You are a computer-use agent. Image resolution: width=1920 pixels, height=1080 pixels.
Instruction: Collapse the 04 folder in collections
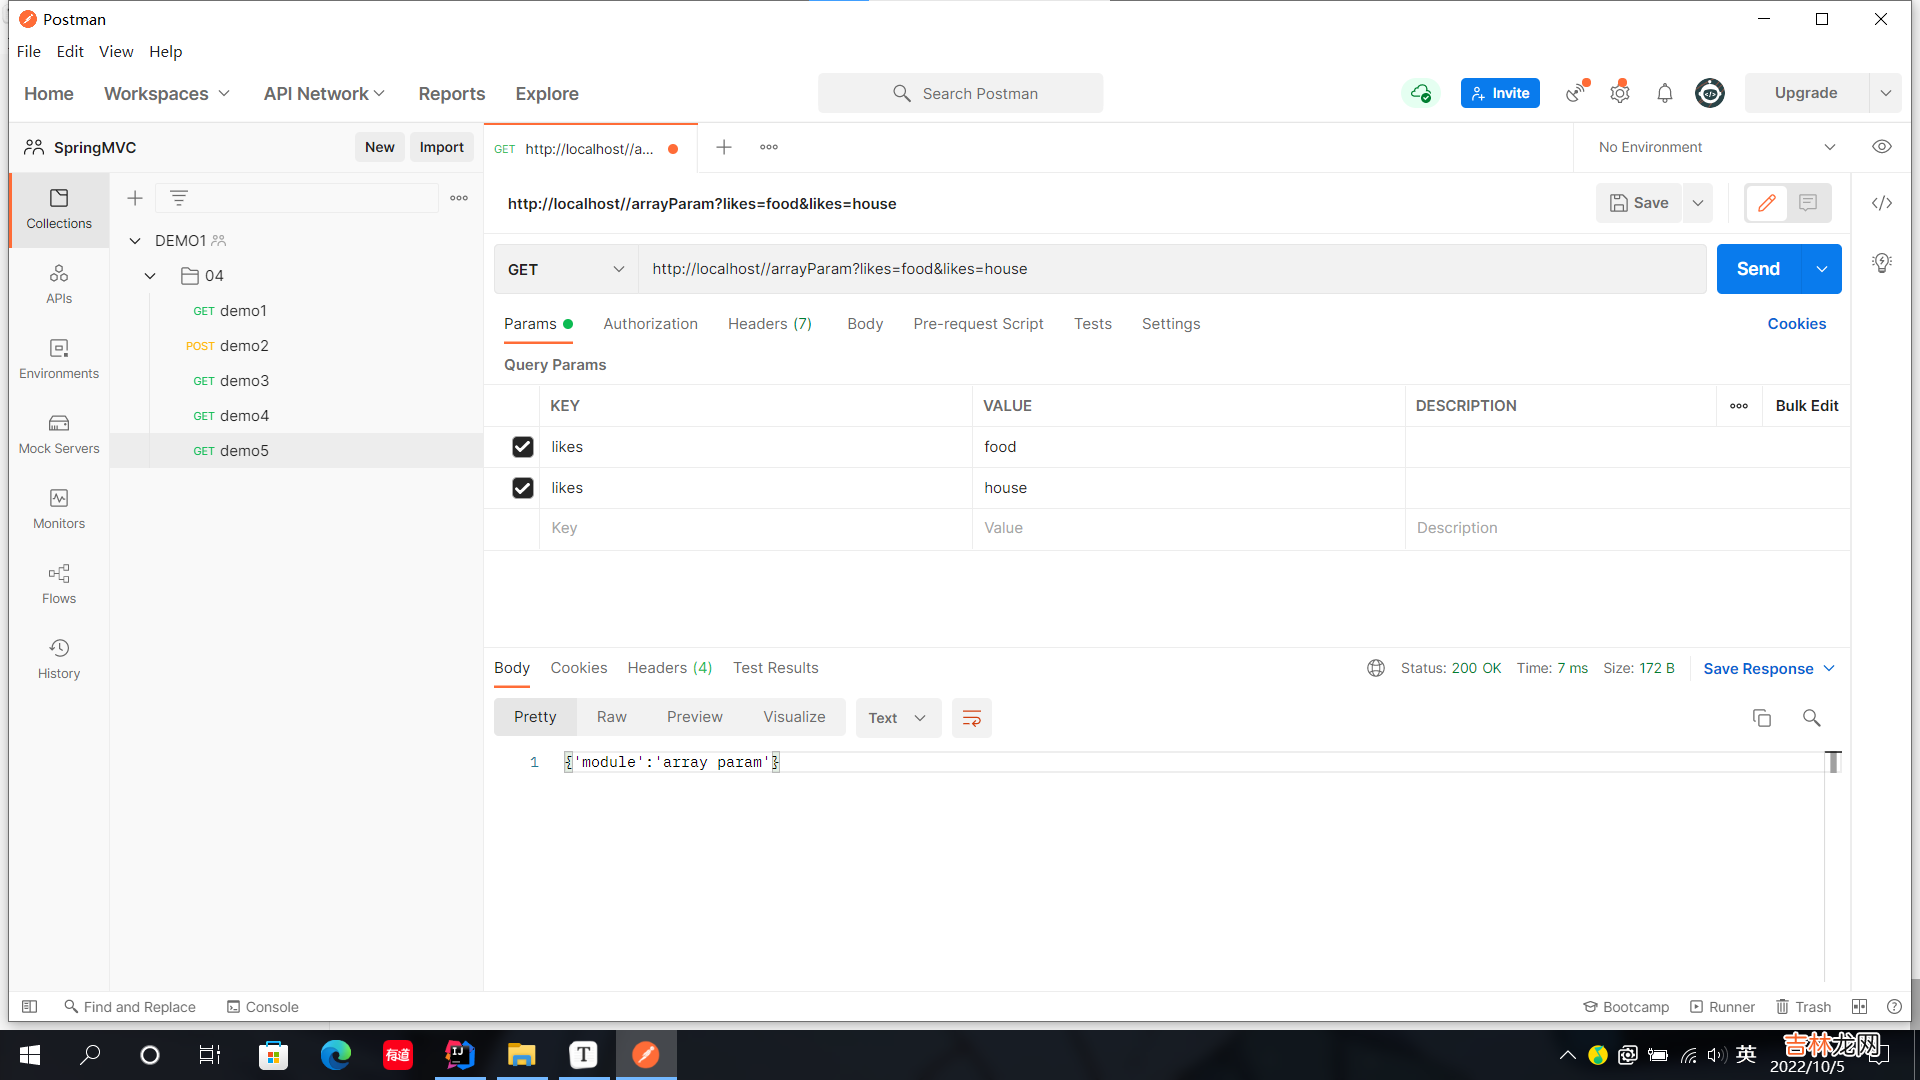click(x=150, y=276)
